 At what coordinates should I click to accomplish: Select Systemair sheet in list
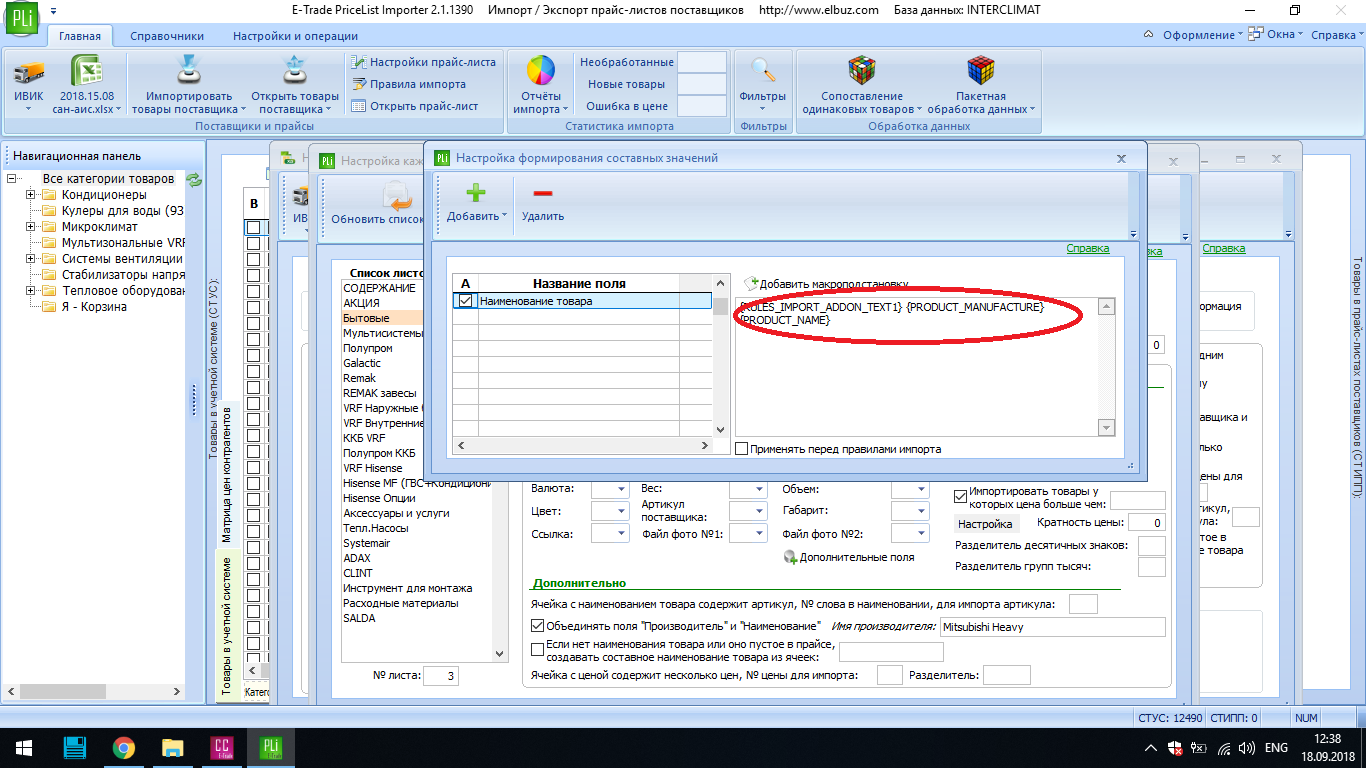[416, 543]
